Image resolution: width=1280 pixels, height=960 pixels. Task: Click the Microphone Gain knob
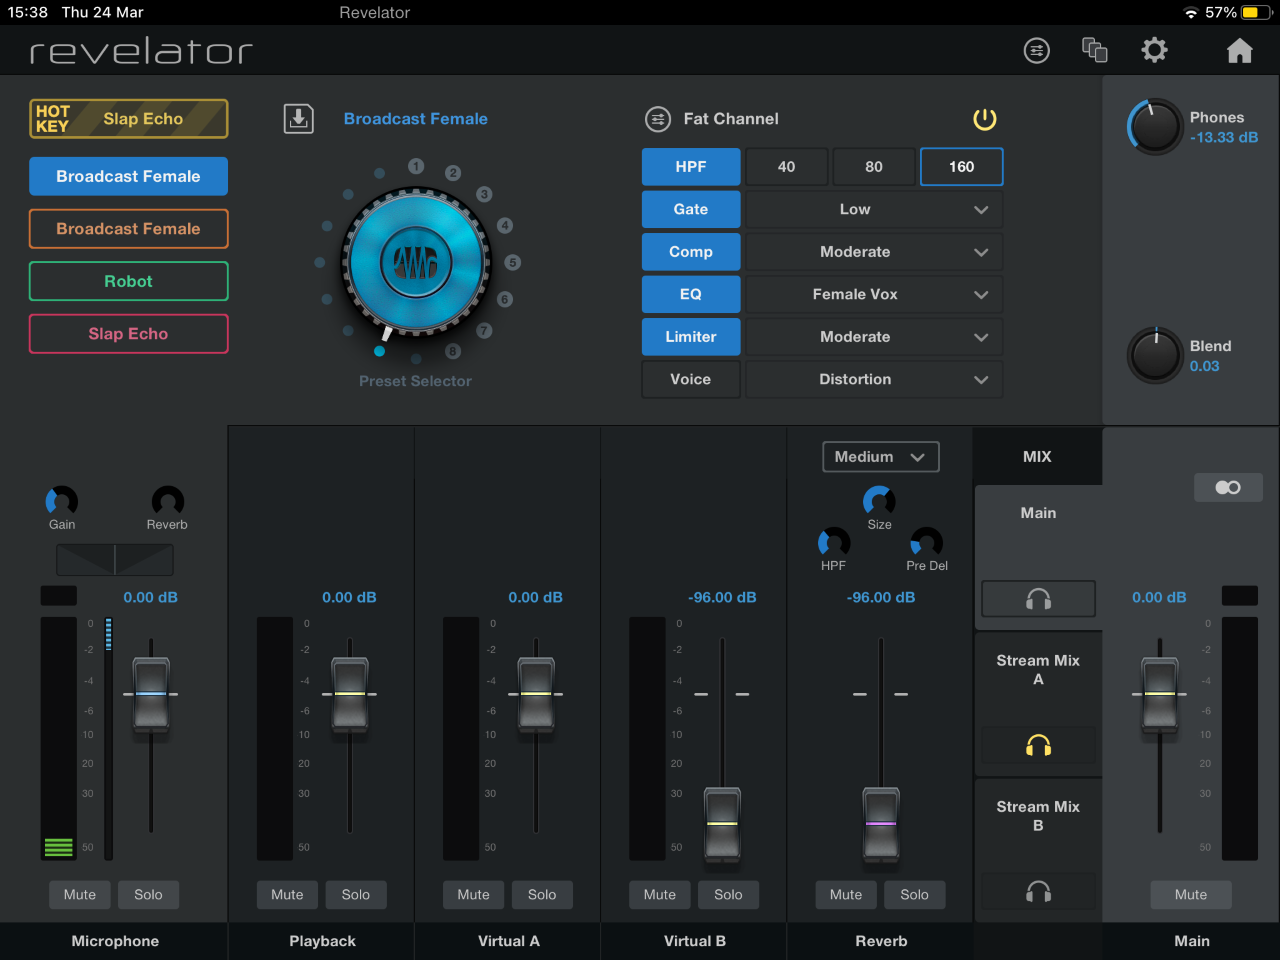pyautogui.click(x=62, y=500)
